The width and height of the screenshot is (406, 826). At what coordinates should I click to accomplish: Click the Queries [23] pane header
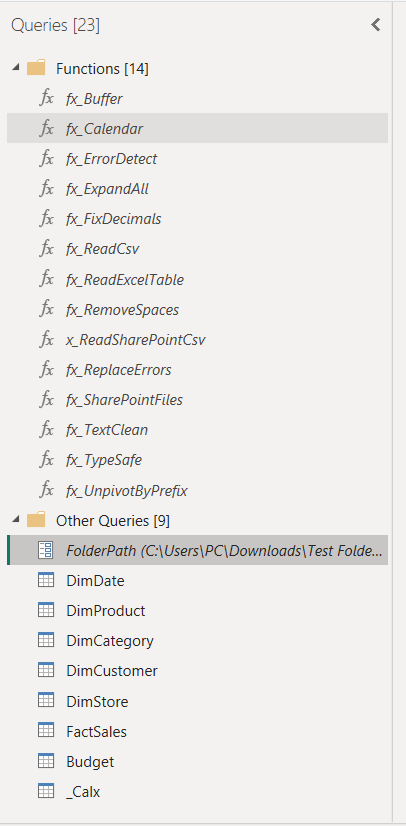point(55,25)
